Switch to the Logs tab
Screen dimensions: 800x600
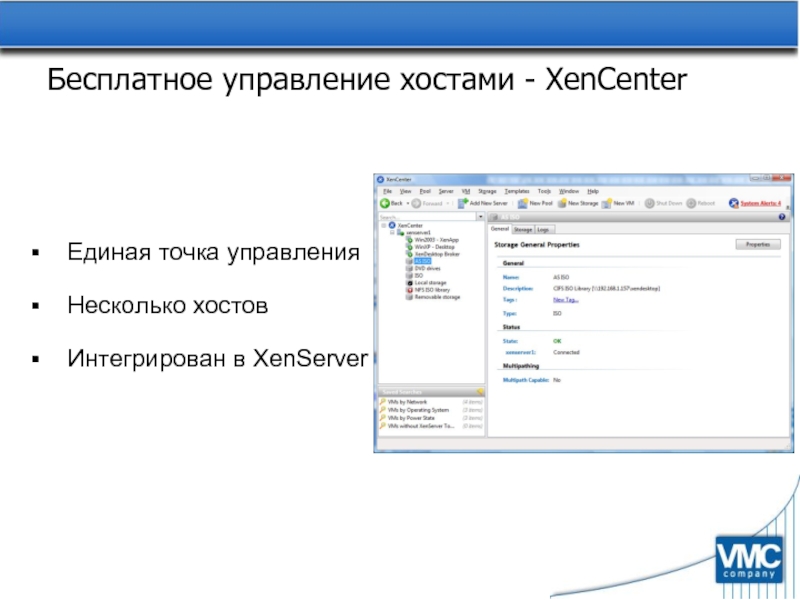click(x=544, y=230)
